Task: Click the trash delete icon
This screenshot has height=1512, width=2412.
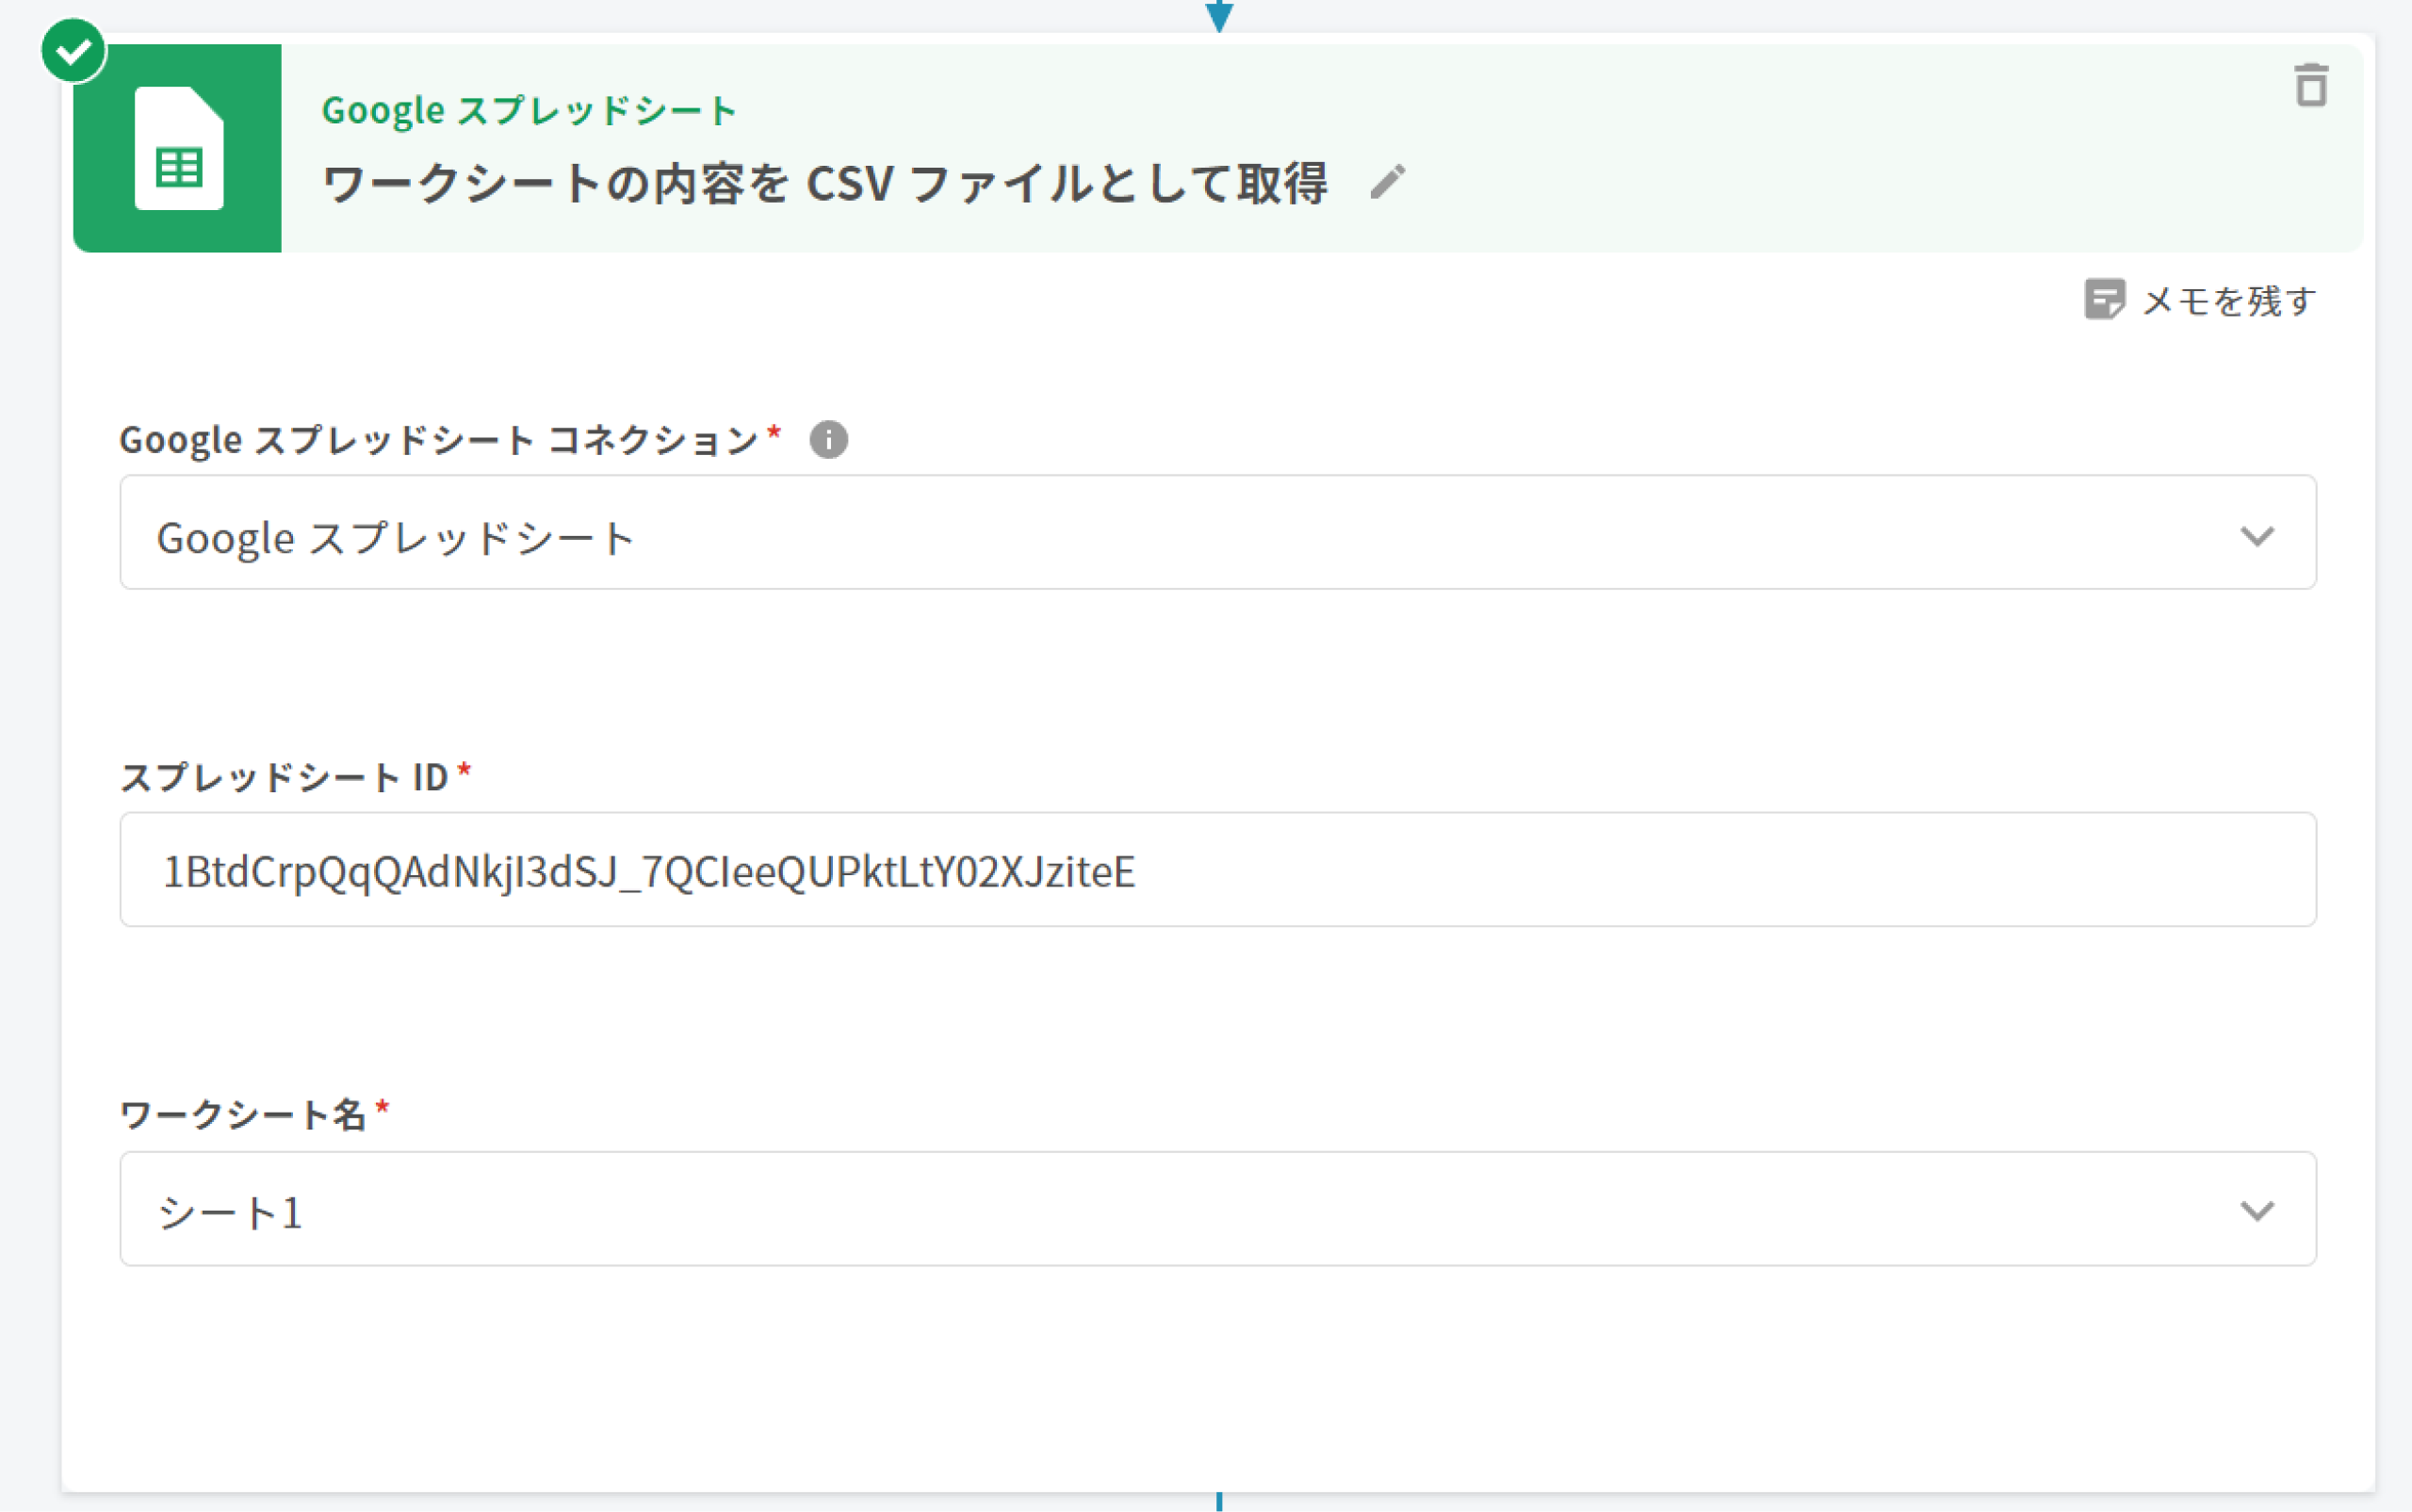Action: coord(2310,86)
